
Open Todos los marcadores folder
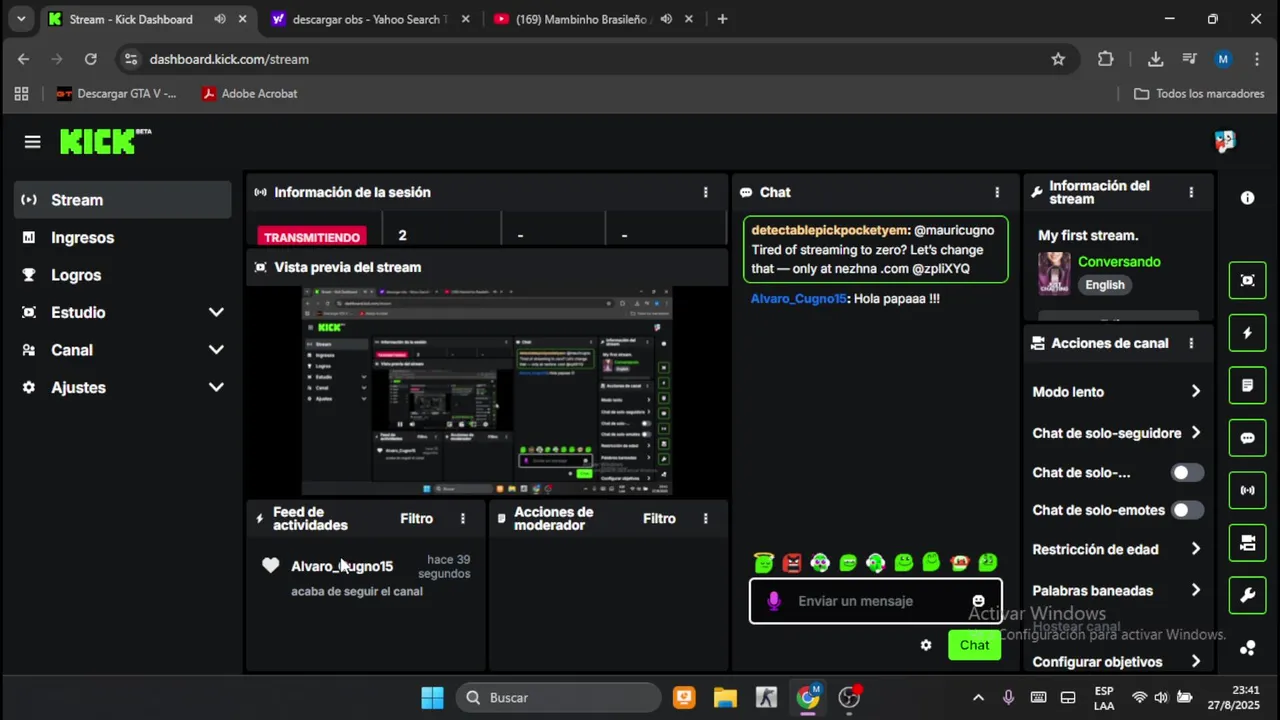click(x=1200, y=93)
